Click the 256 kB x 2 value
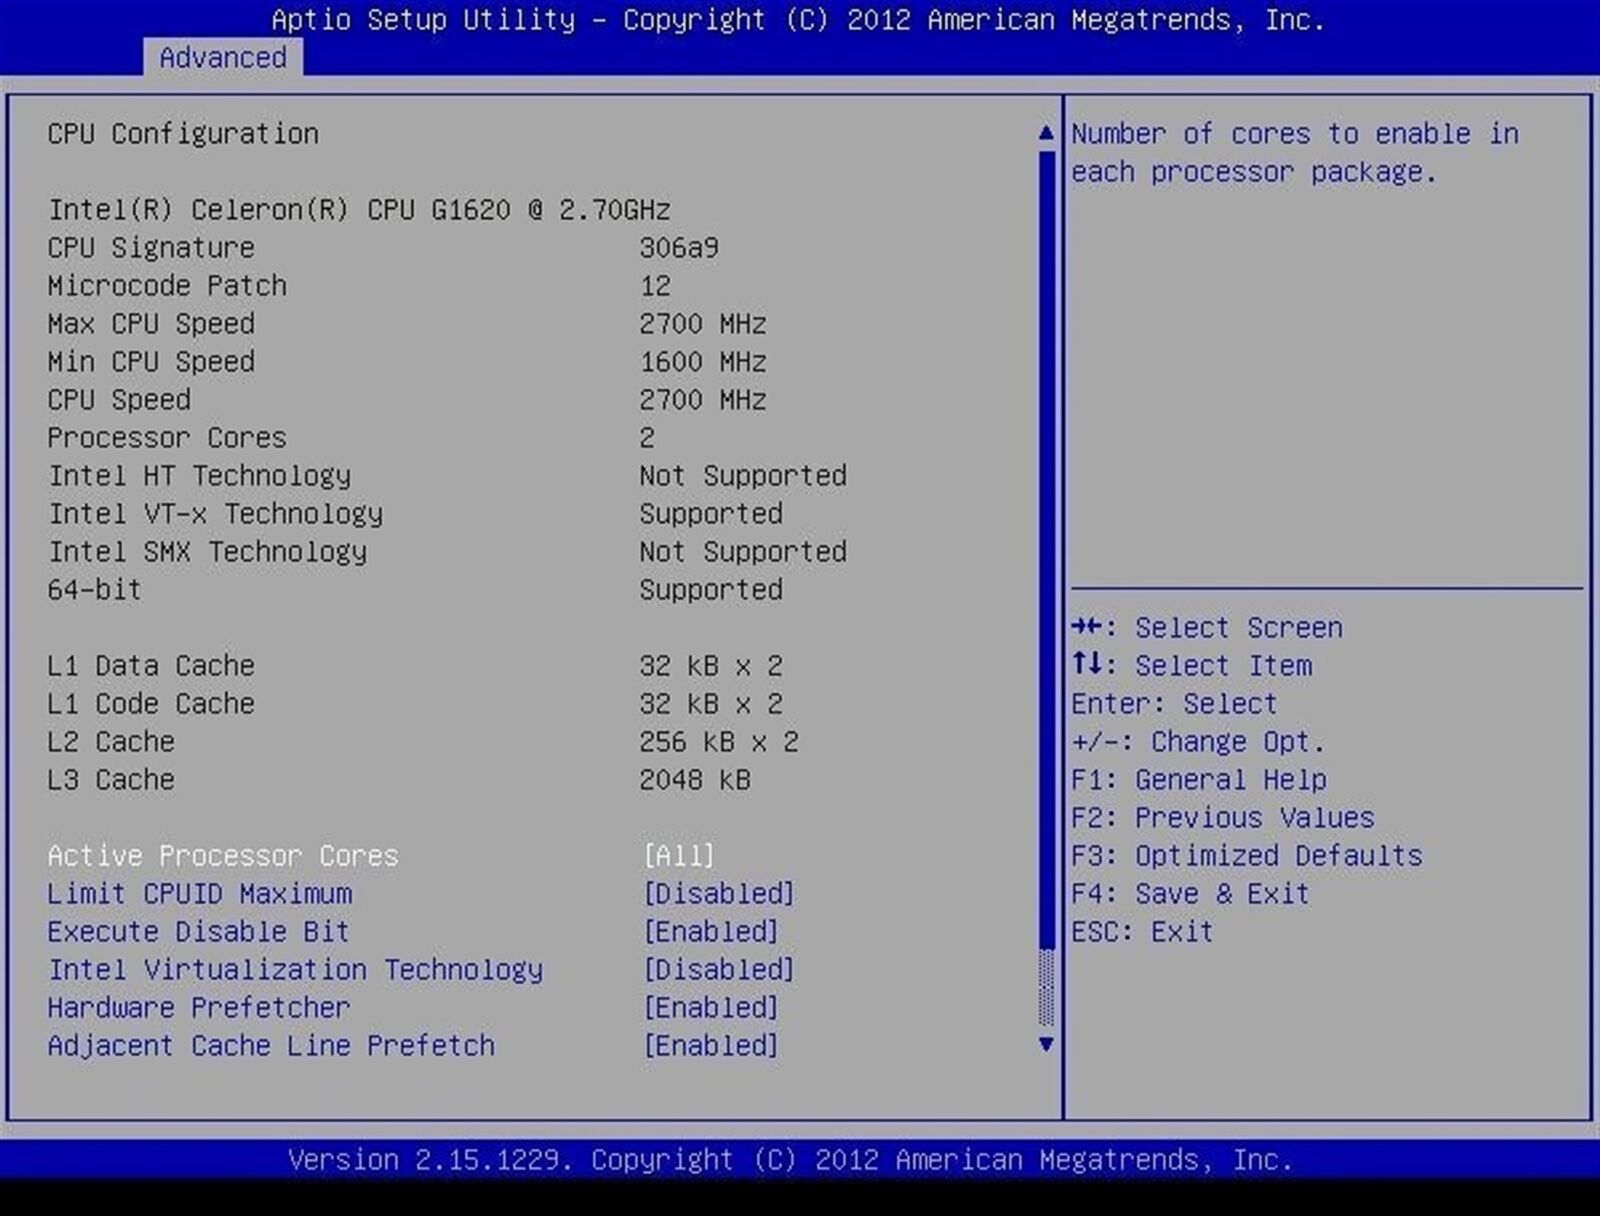 (719, 742)
